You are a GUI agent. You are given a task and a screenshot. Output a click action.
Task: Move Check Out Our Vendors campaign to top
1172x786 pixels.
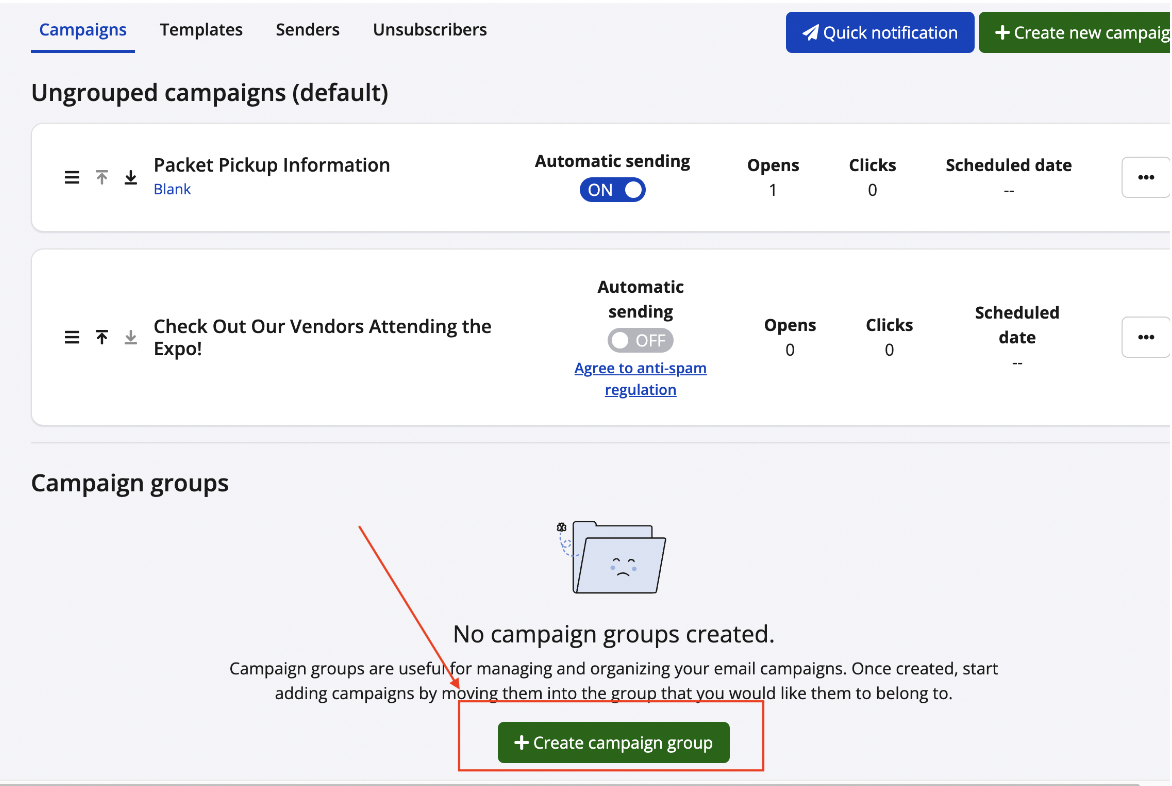click(101, 338)
